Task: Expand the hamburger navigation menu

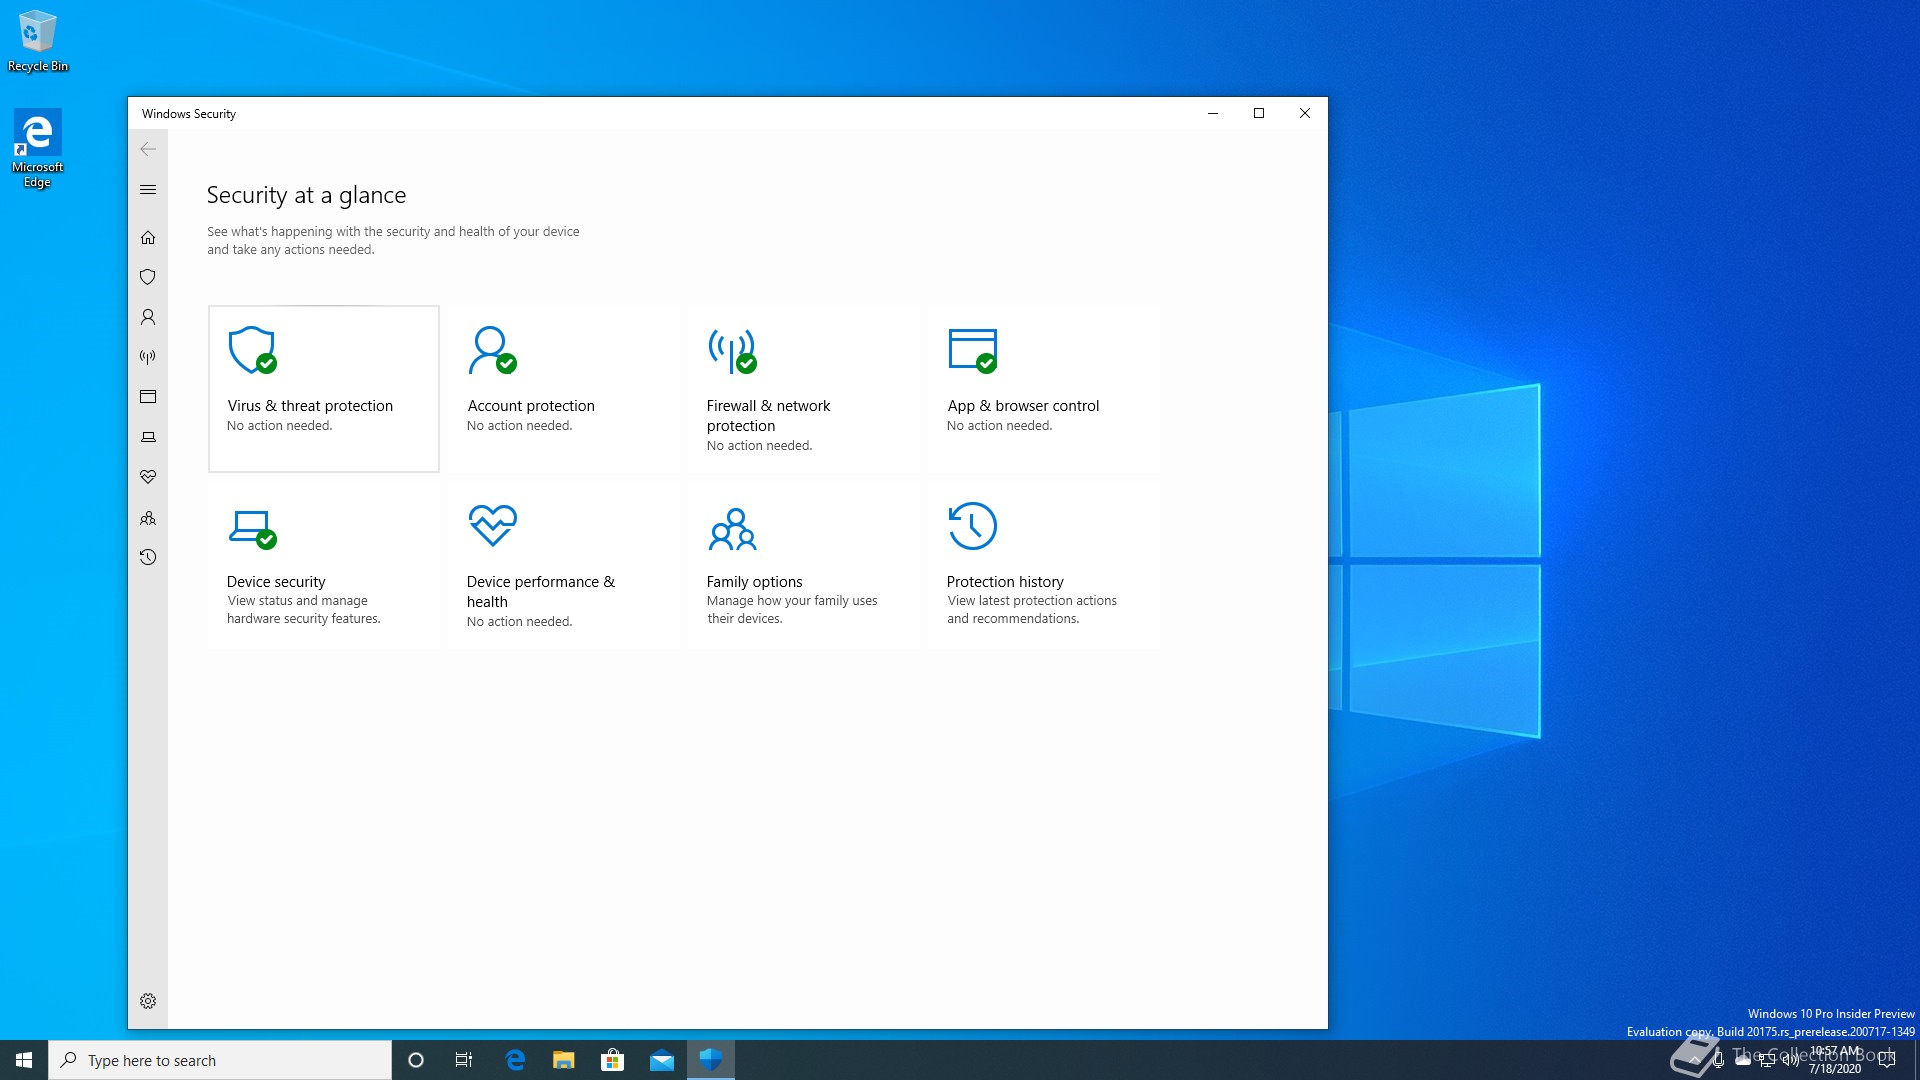Action: point(148,190)
